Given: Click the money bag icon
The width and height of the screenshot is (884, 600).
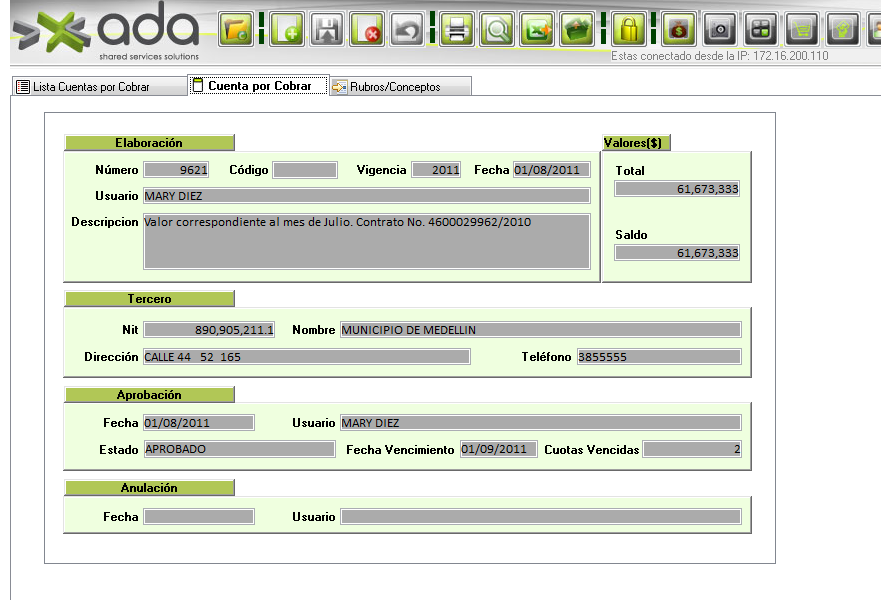Looking at the screenshot, I should [x=679, y=29].
